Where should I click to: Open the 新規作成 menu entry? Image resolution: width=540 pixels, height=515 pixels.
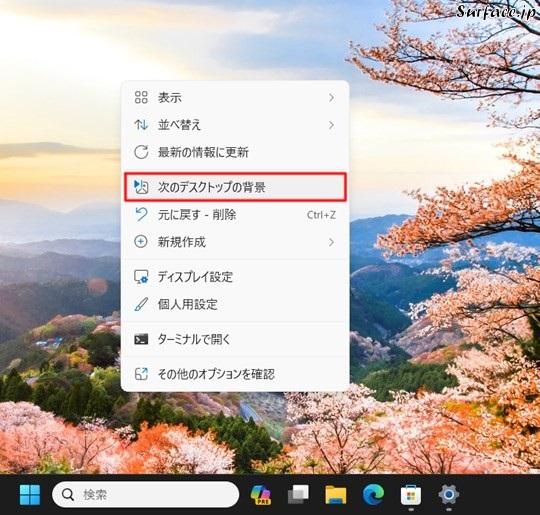tap(235, 242)
